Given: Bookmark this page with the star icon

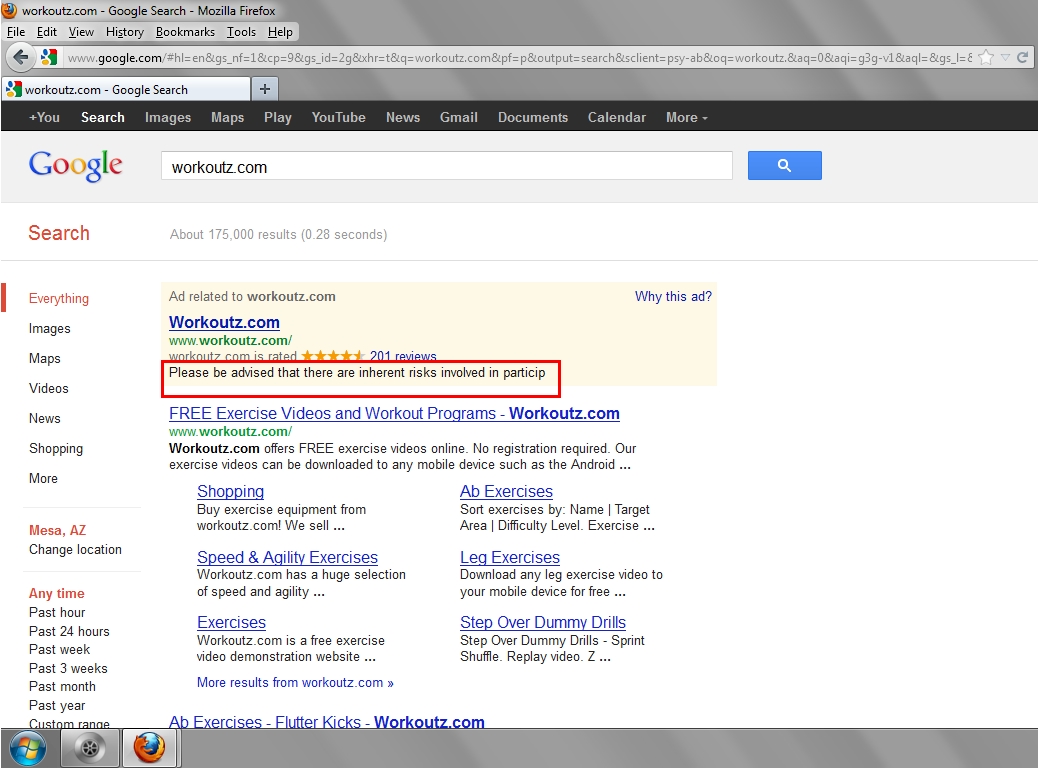Looking at the screenshot, I should 986,58.
